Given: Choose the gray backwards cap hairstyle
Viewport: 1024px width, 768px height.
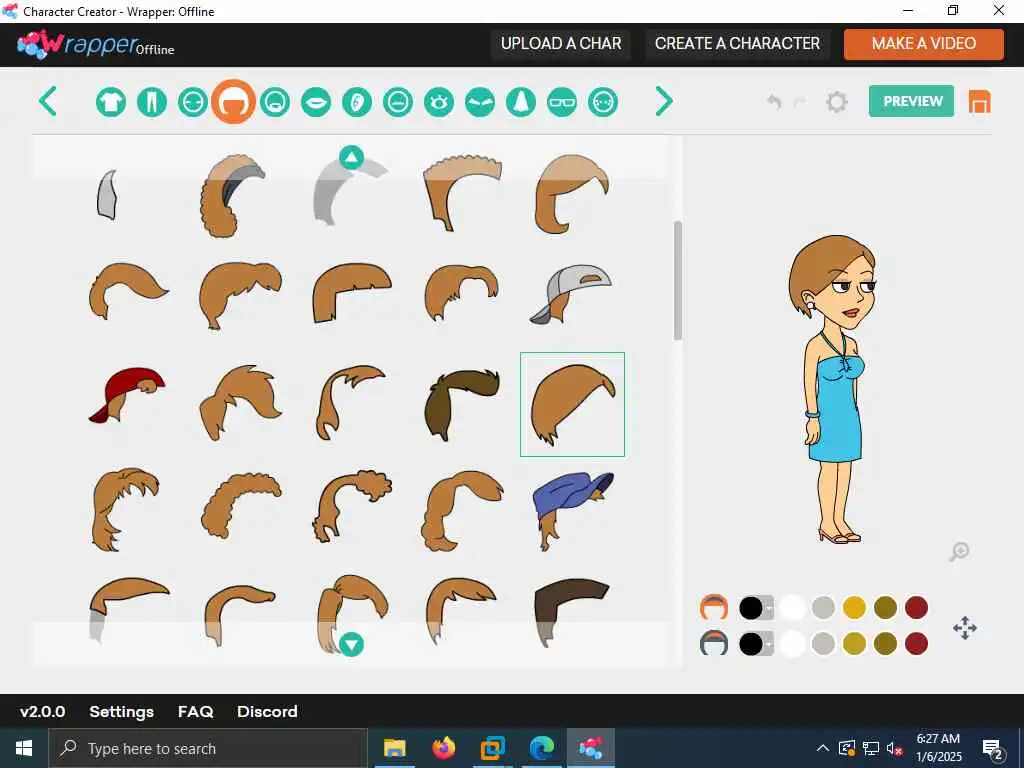Looking at the screenshot, I should click(572, 294).
